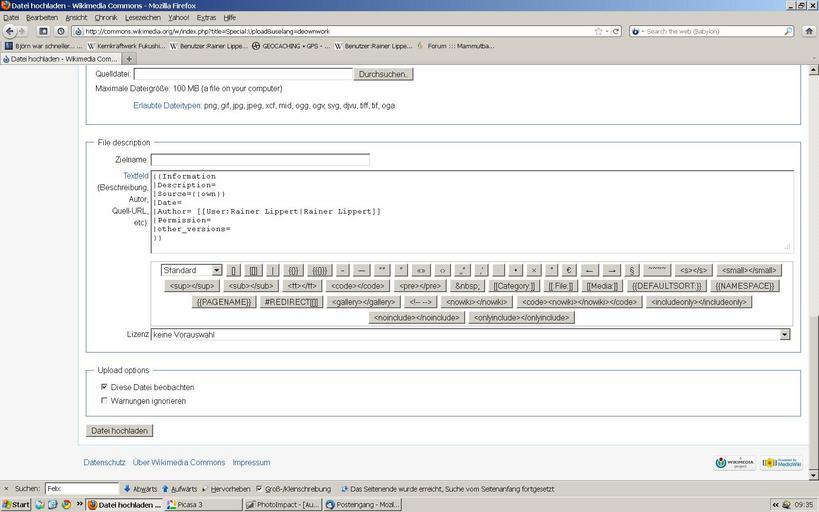Click the Quelldatei file path field
The image size is (819, 512).
click(243, 74)
